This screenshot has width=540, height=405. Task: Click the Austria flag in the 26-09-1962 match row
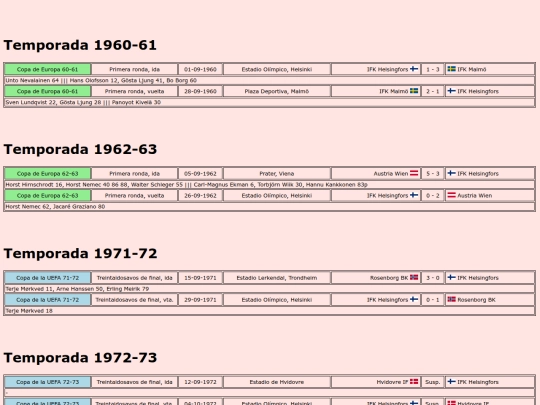click(451, 195)
